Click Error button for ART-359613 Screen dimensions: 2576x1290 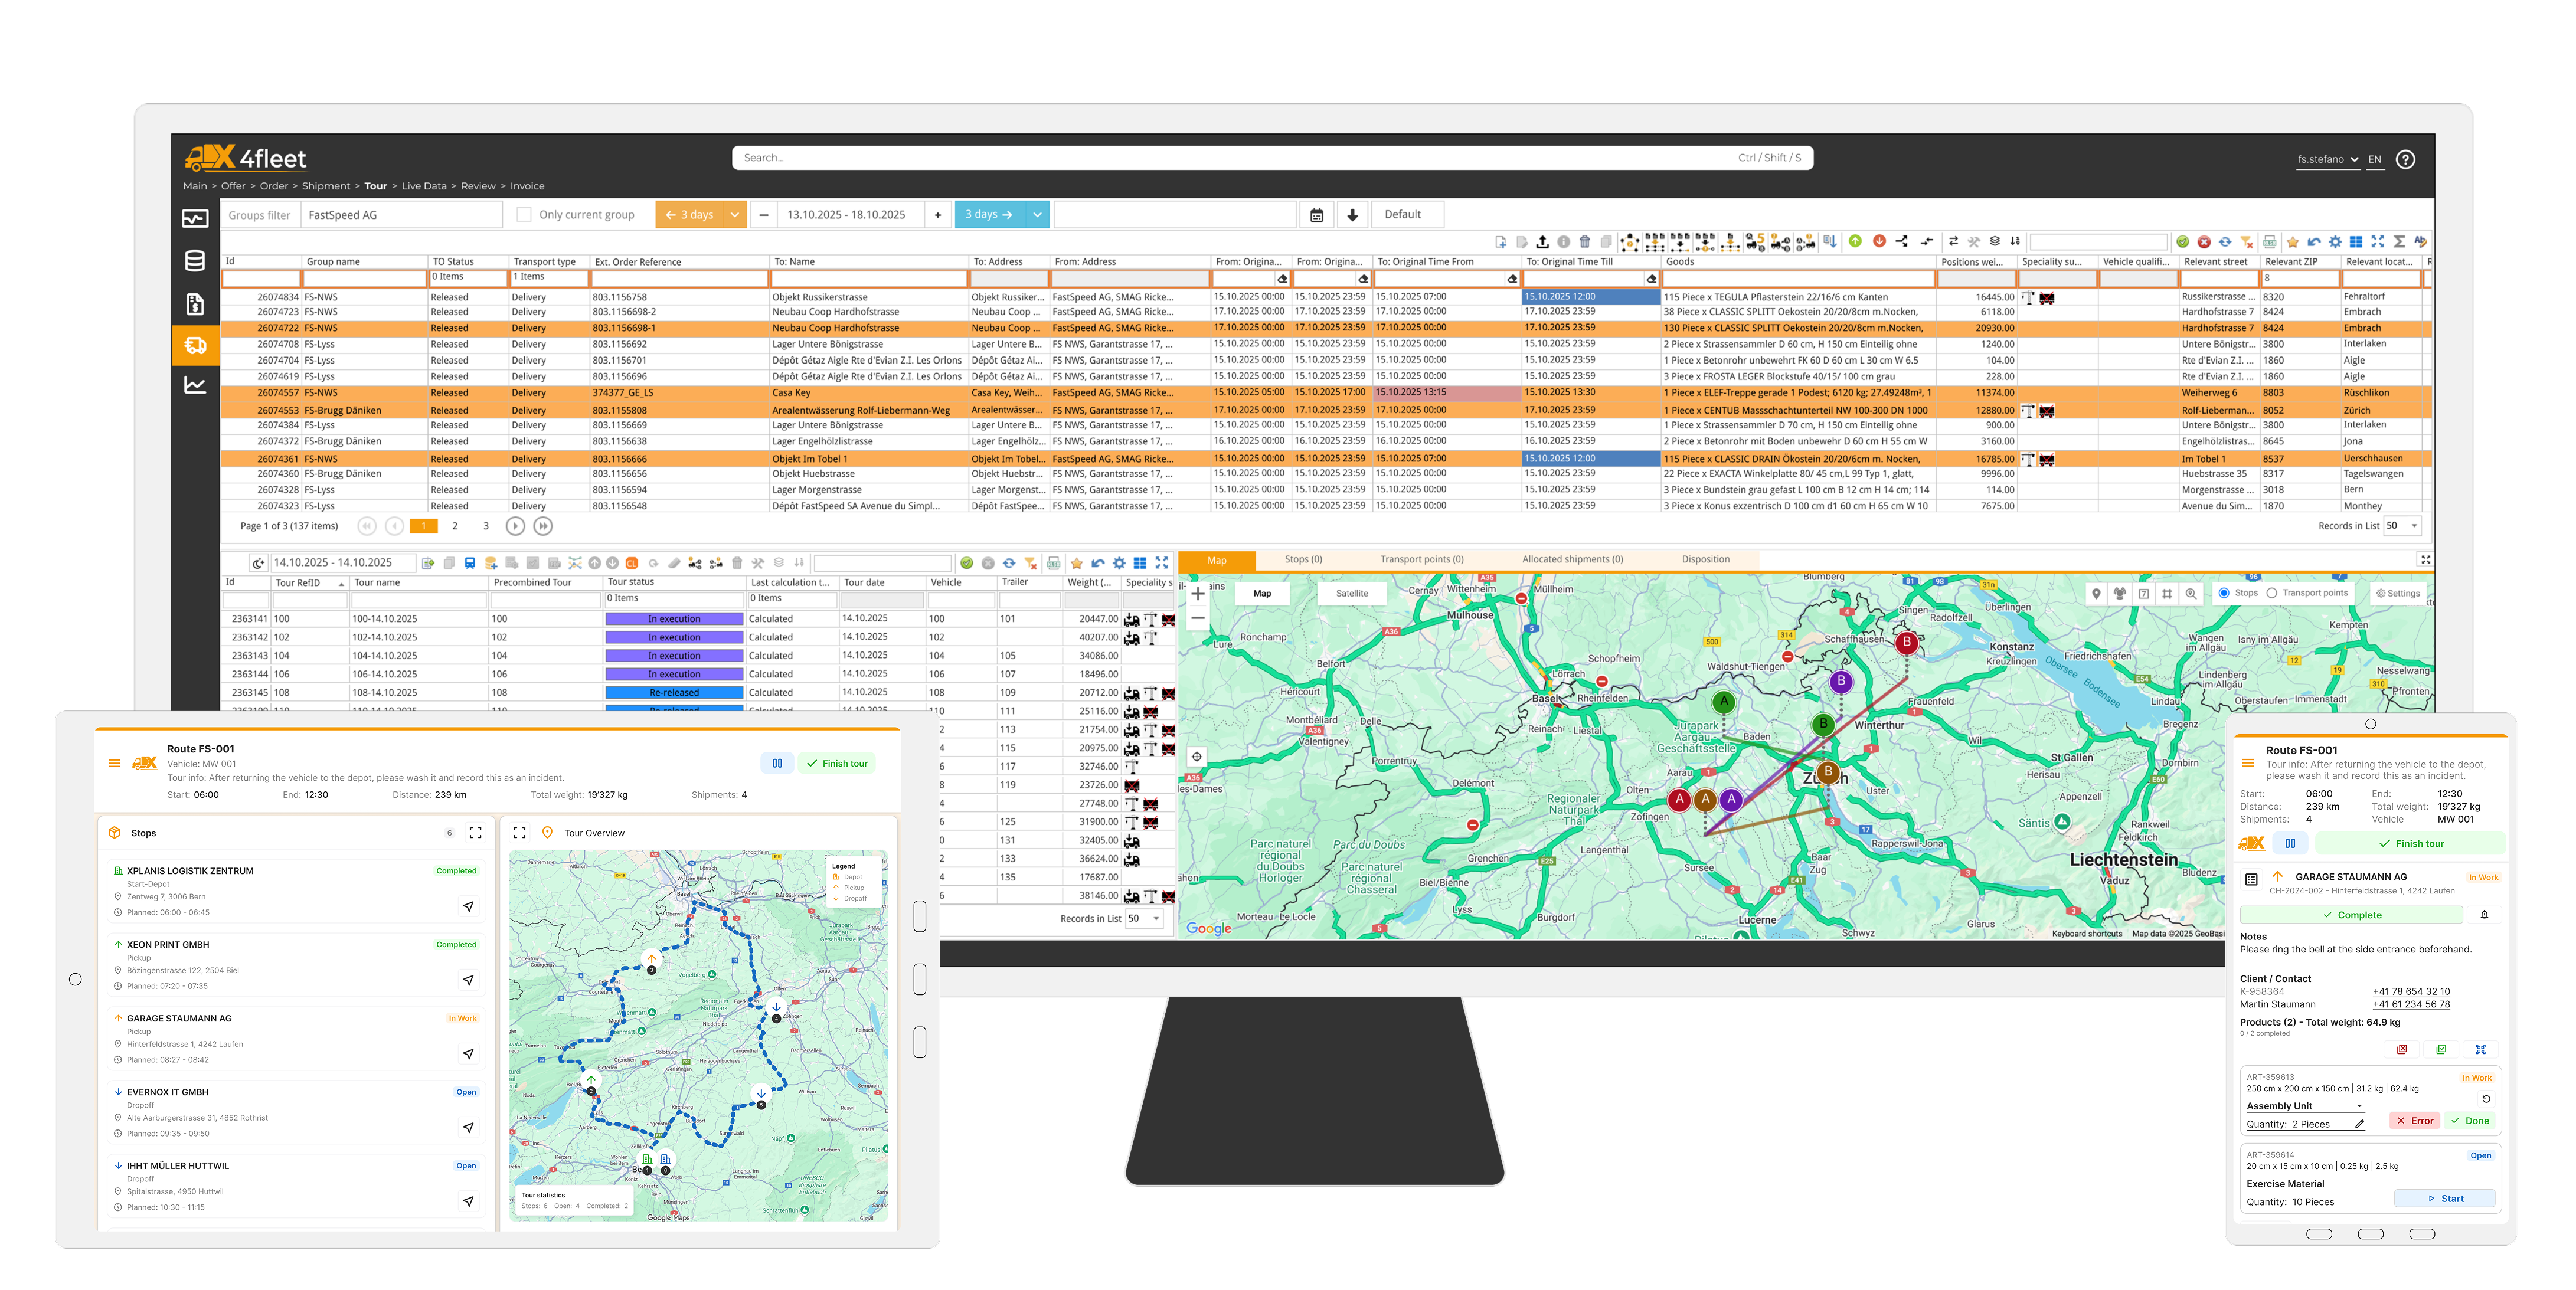(x=2414, y=1121)
